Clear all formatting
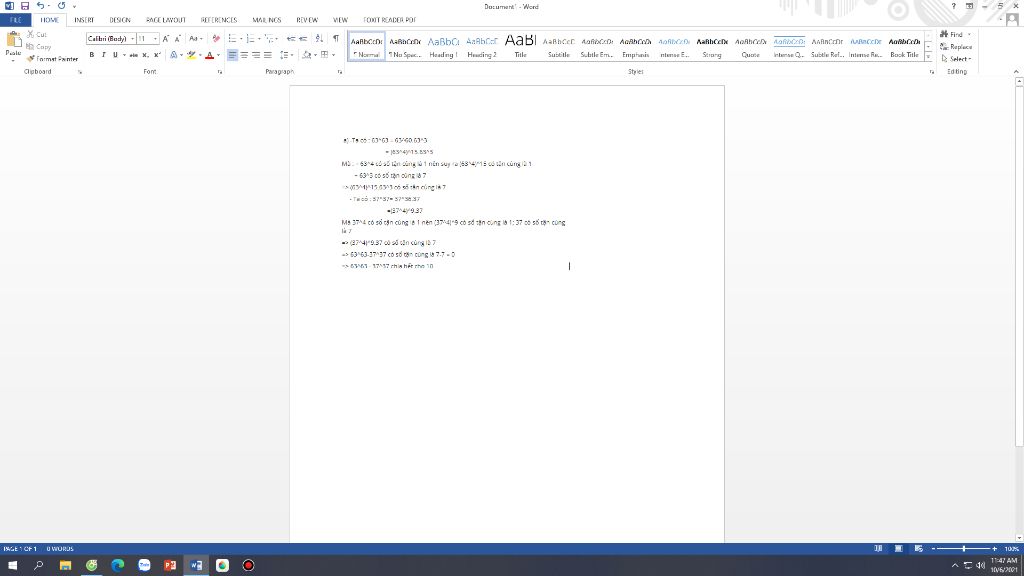 pyautogui.click(x=216, y=39)
